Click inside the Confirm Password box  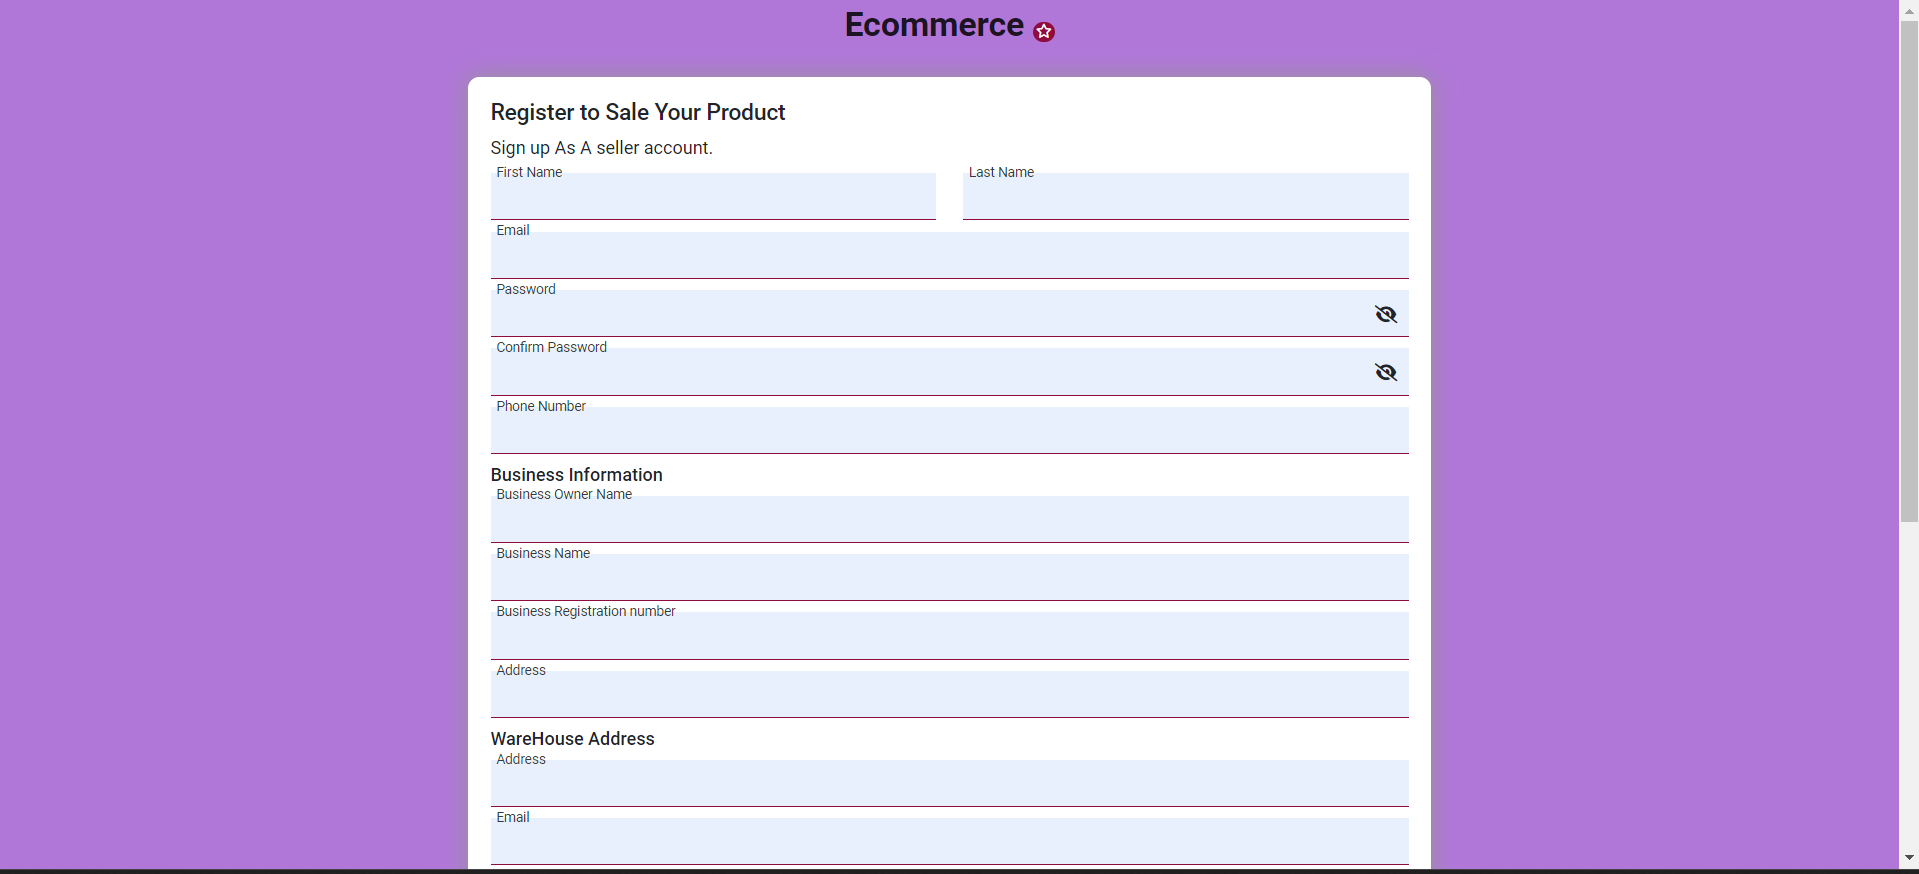click(930, 373)
